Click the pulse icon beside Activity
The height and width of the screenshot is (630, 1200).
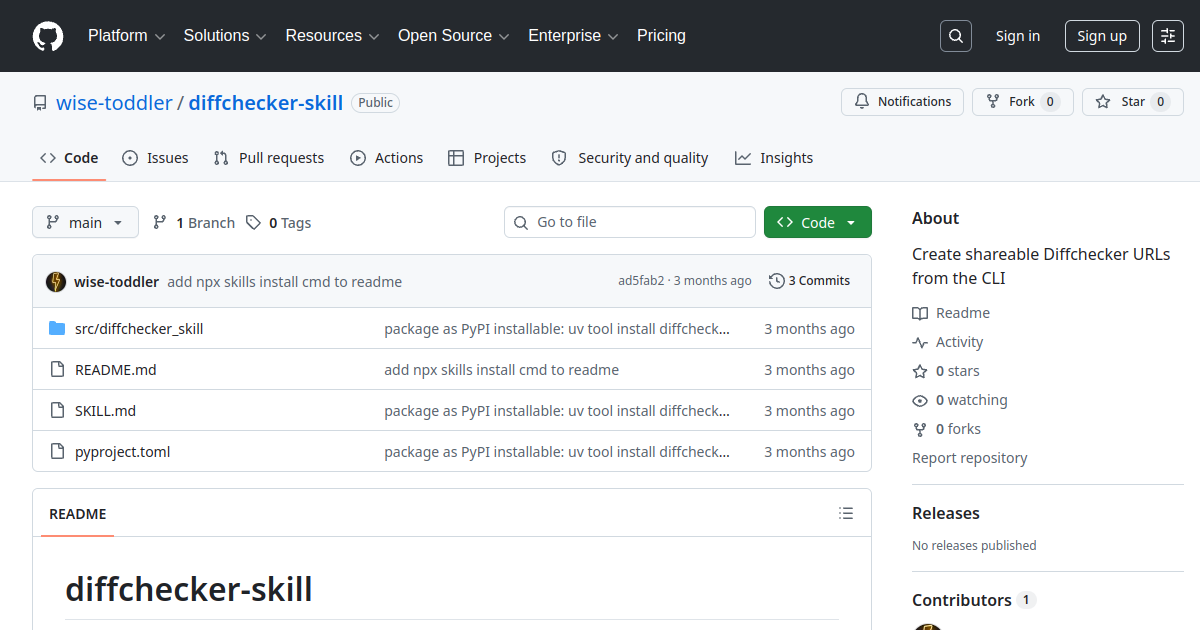tap(920, 342)
